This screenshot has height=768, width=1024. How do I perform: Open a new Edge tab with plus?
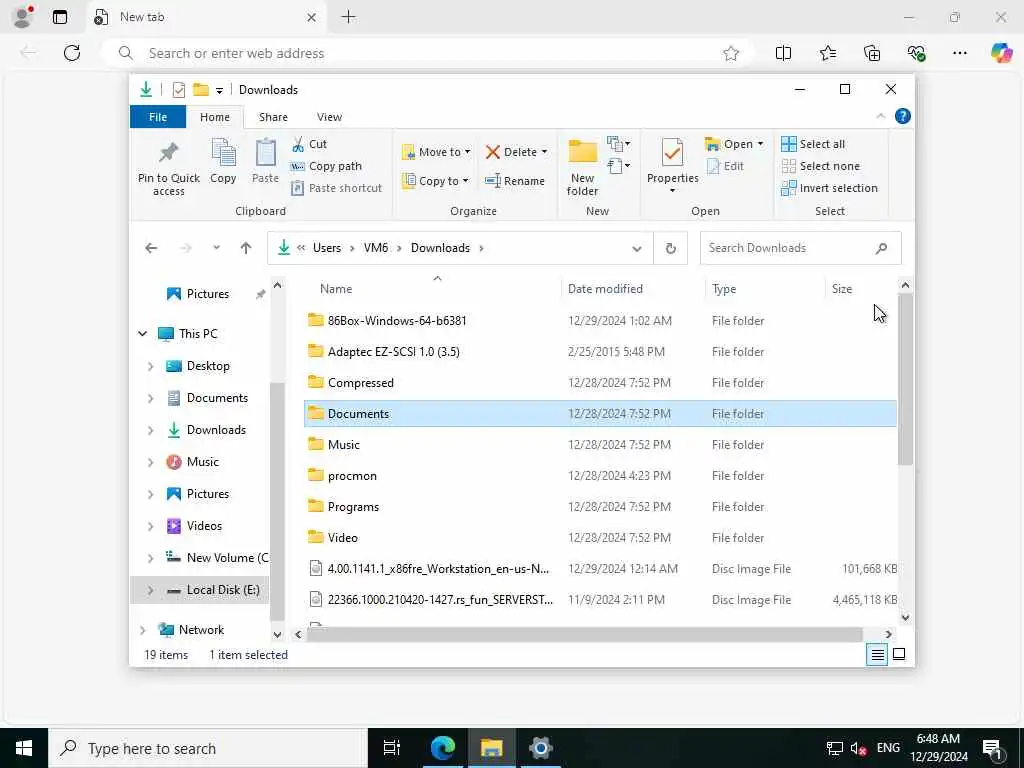(x=349, y=17)
